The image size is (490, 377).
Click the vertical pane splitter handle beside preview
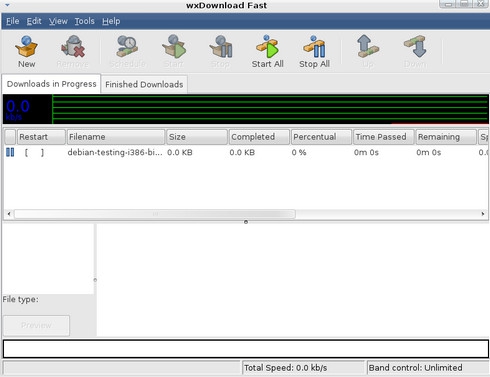point(95,280)
